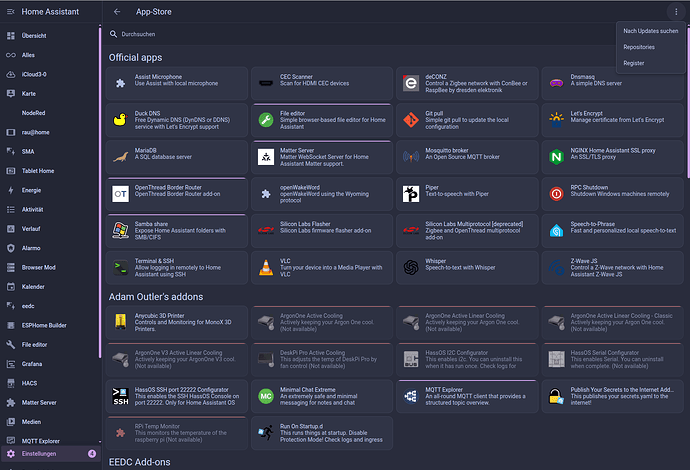Click the 'Official apps' heading
Screen dimensions: 690x470
tap(136, 58)
